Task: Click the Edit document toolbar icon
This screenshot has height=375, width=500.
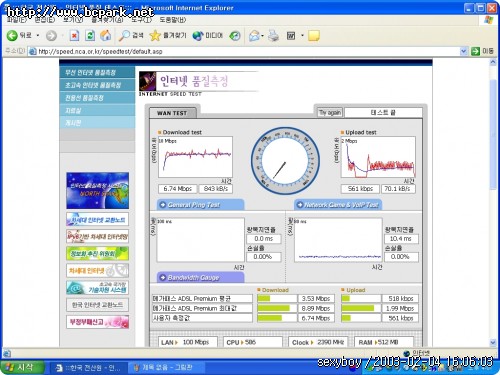Action: point(291,36)
